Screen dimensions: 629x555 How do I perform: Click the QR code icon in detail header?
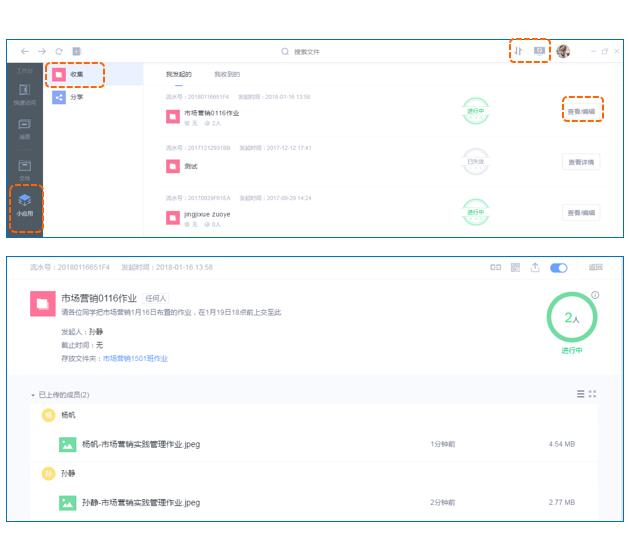(x=515, y=268)
